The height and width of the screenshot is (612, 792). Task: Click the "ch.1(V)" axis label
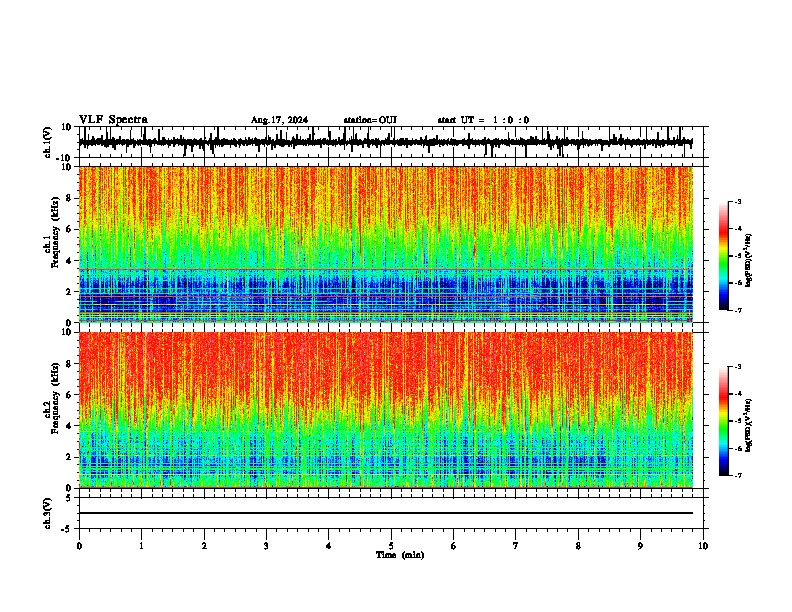tap(48, 142)
